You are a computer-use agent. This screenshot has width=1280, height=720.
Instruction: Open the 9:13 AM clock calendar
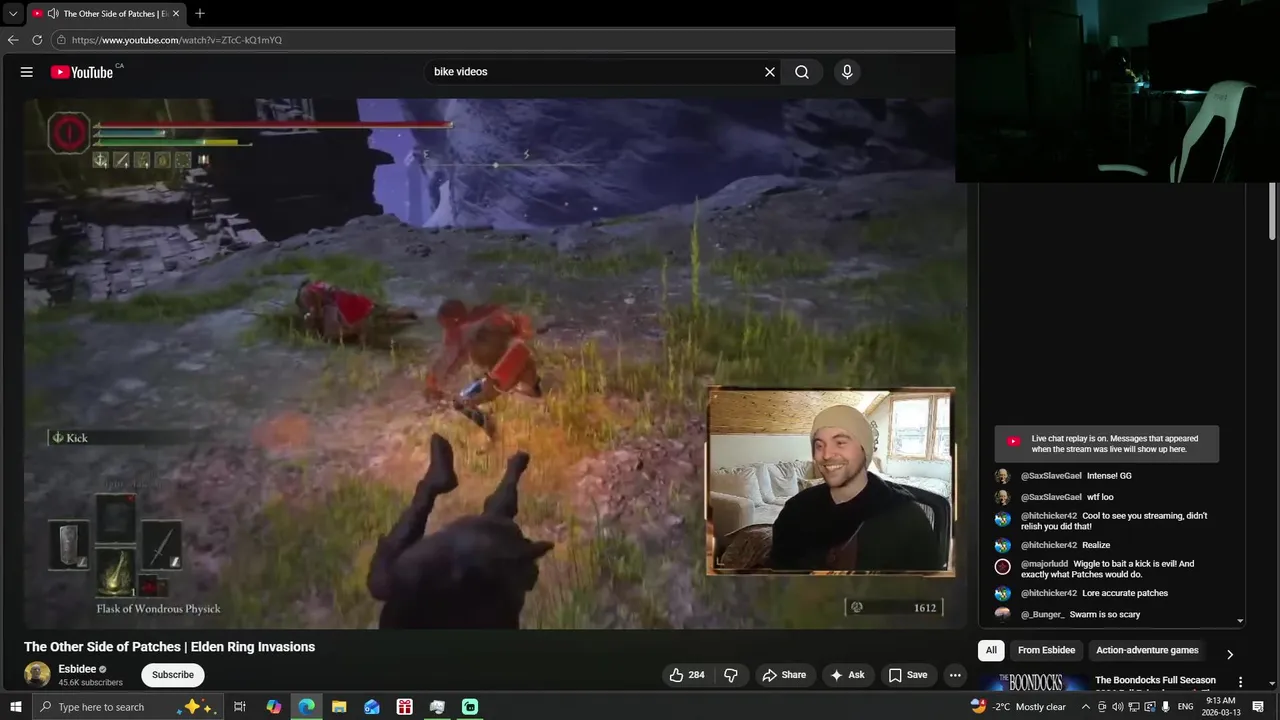click(x=1221, y=707)
